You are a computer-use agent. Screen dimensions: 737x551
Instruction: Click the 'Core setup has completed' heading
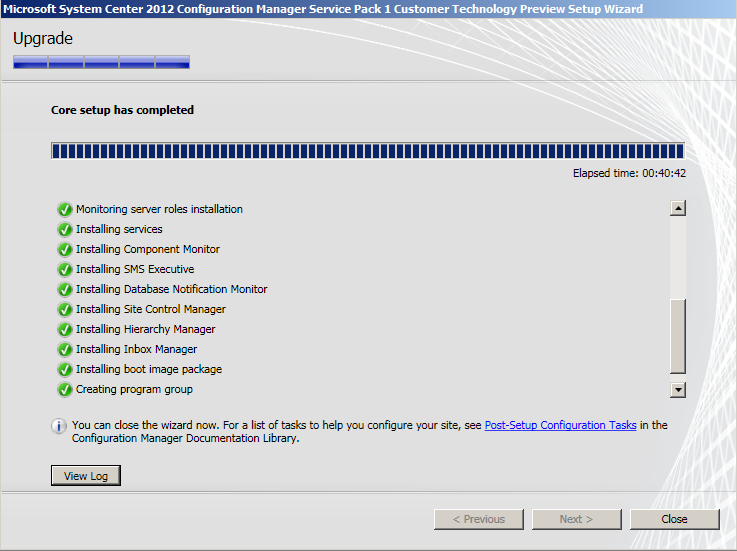click(122, 110)
